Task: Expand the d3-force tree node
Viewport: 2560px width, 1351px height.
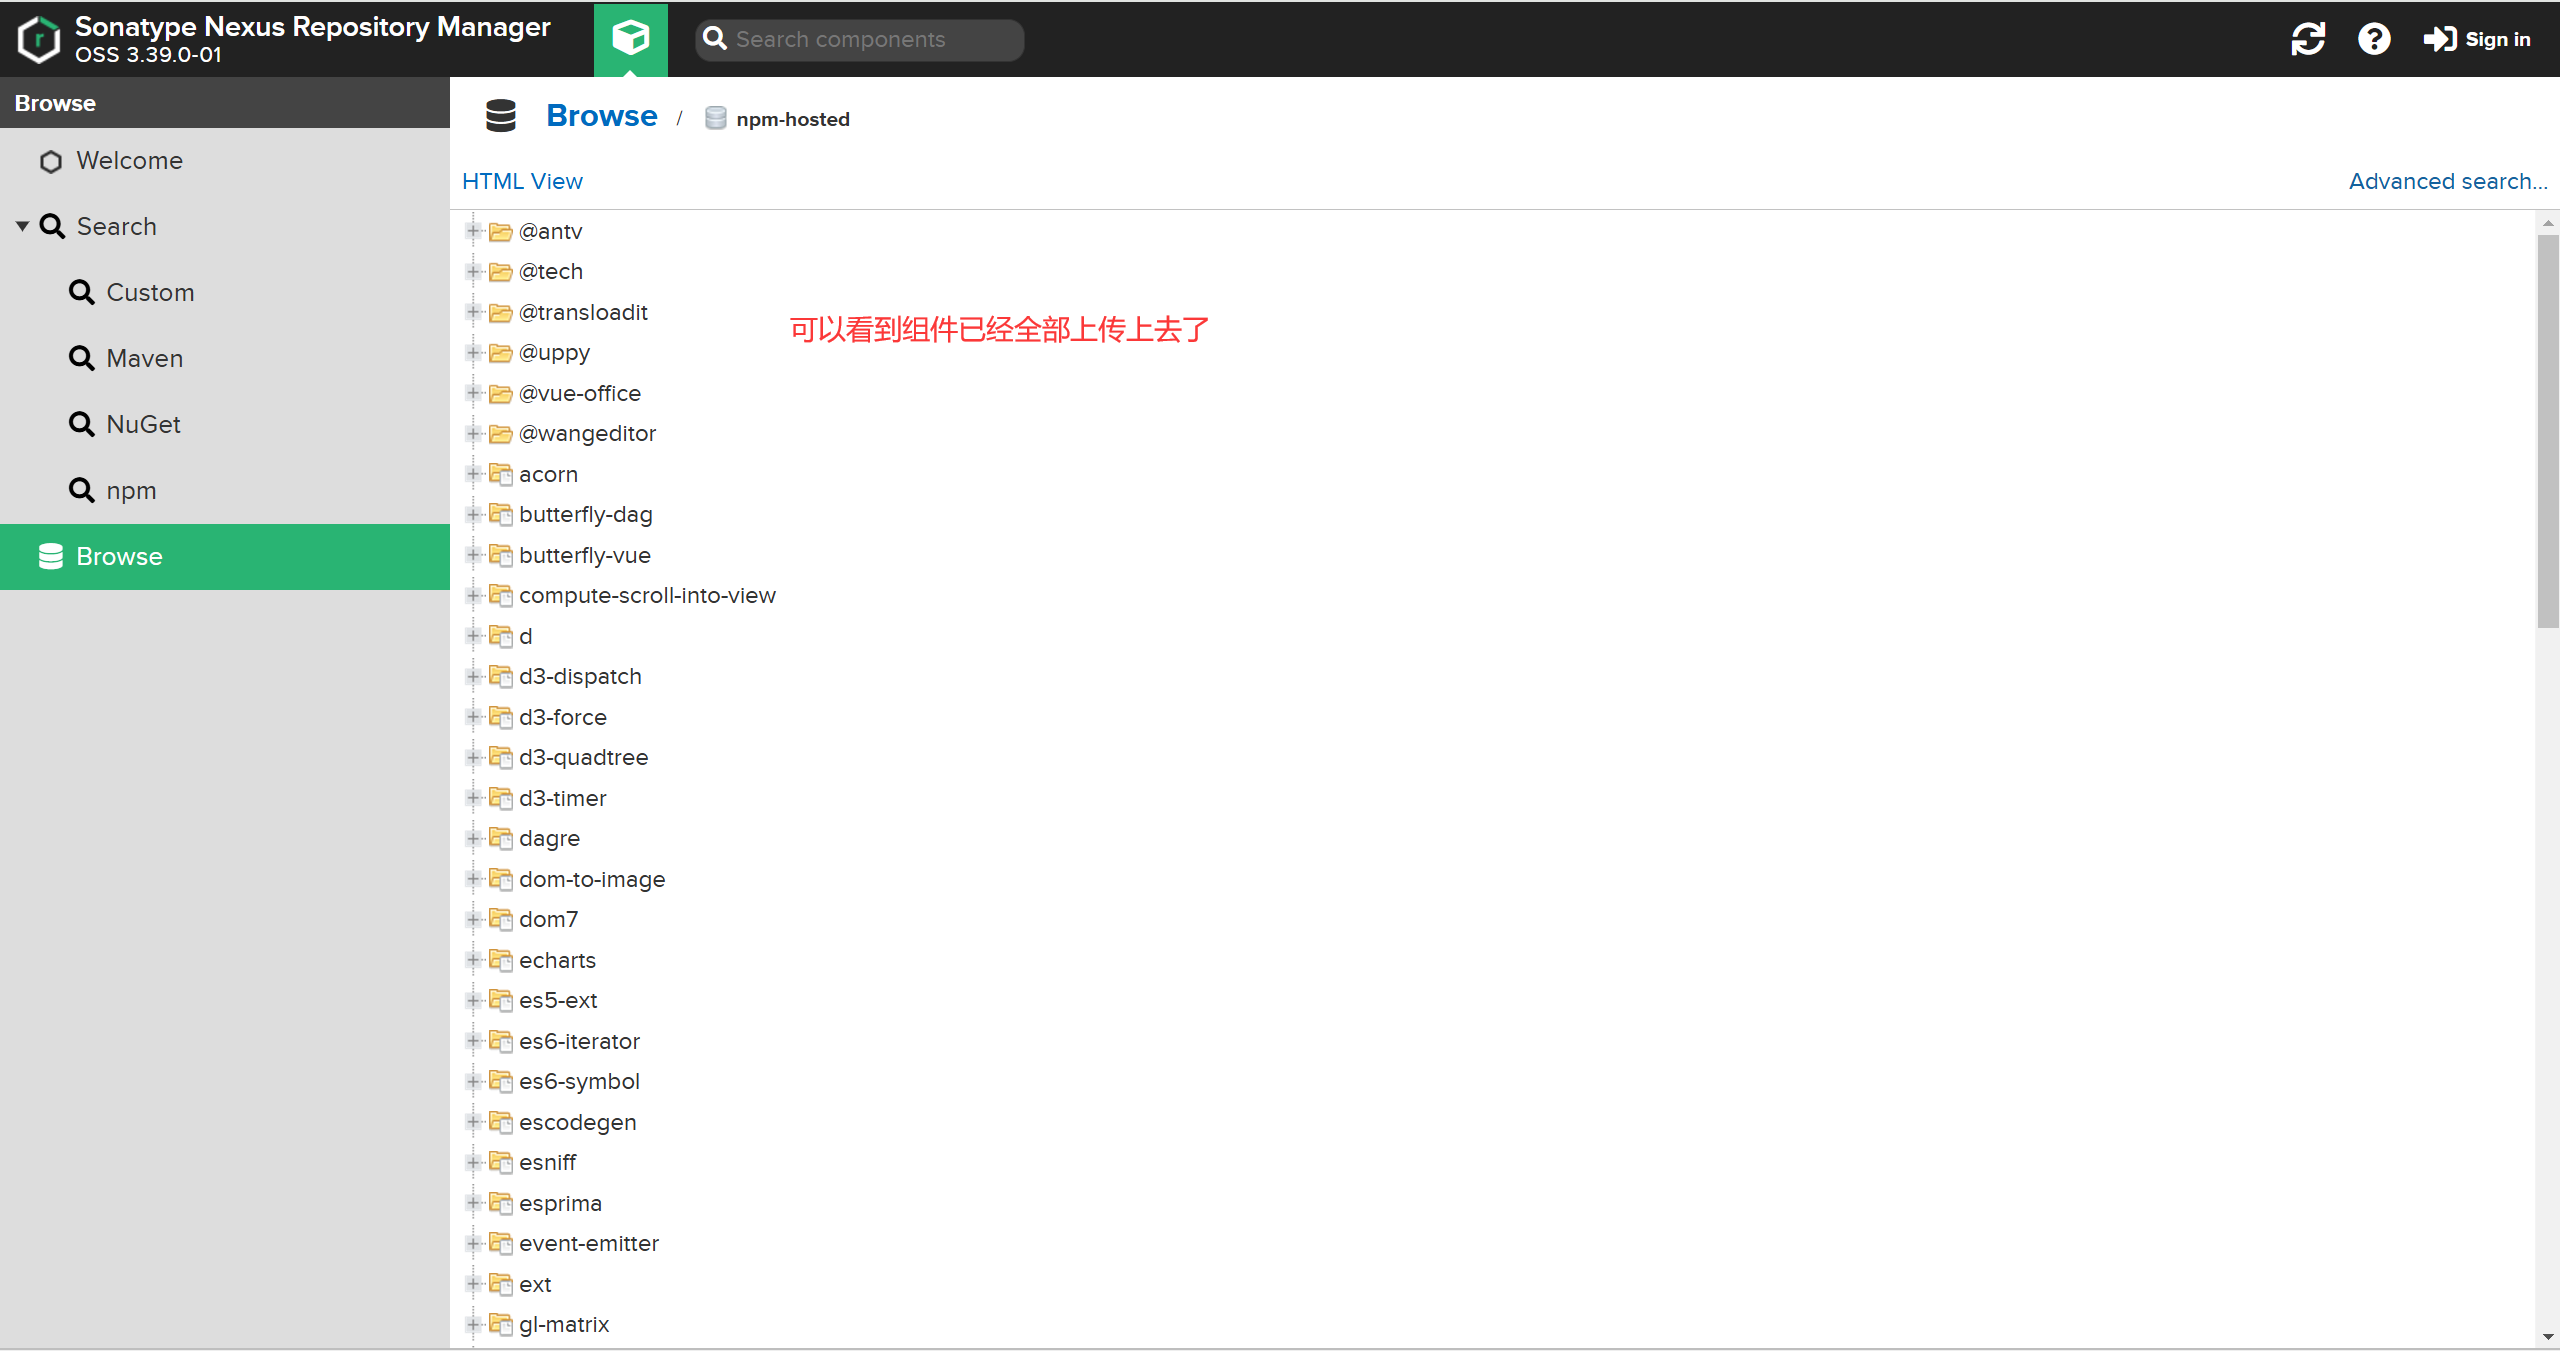Action: tap(474, 717)
